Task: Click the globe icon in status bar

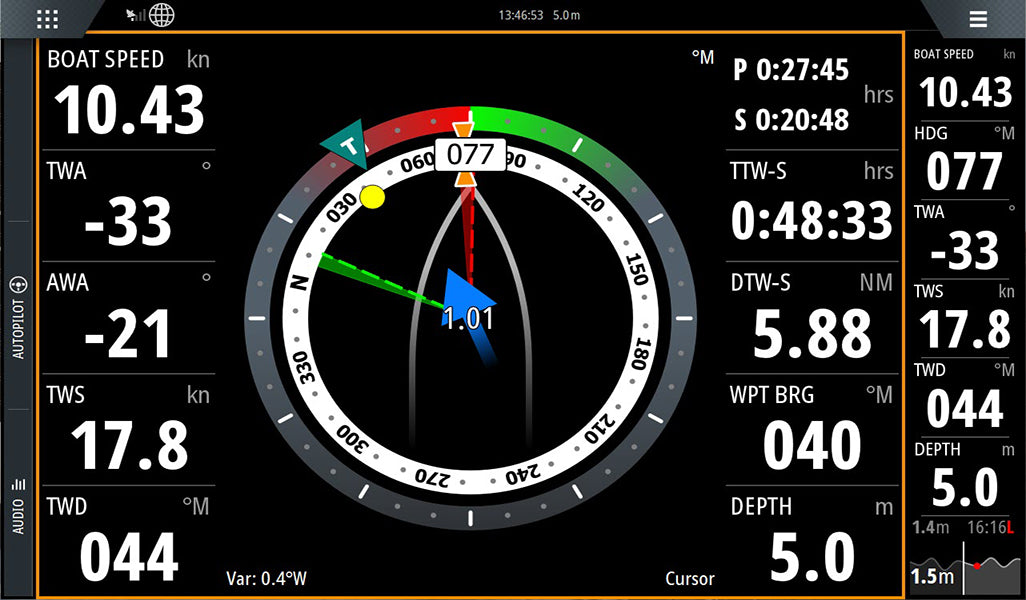Action: click(x=161, y=15)
